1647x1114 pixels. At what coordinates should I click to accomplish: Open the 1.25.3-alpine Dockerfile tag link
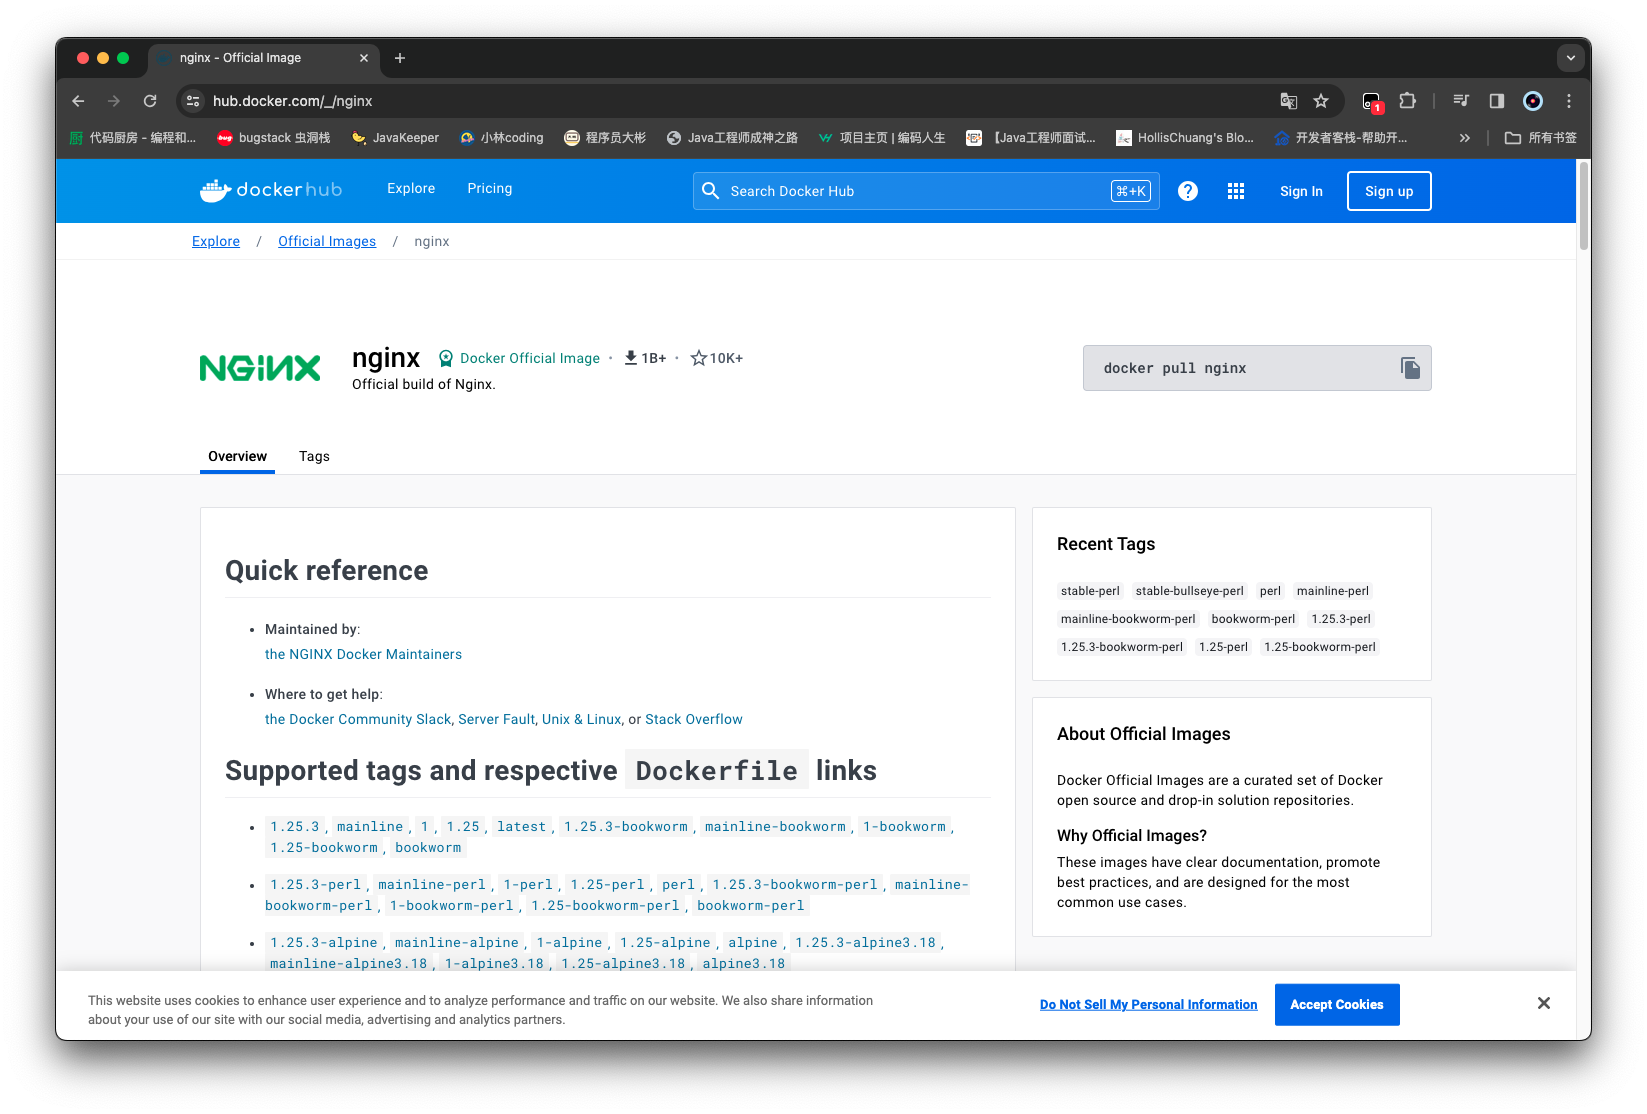[324, 943]
